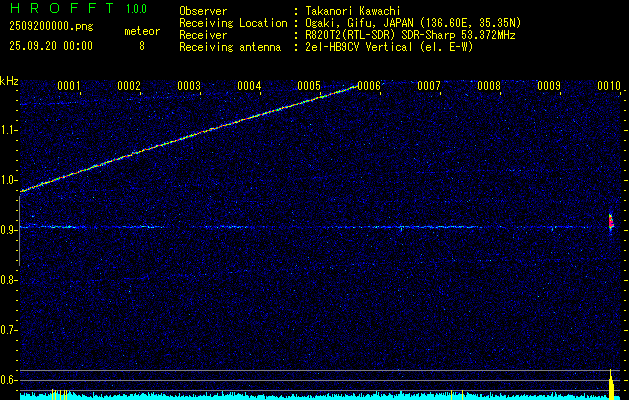This screenshot has height=400, width=629.
Task: Select time marker 0003
Action: point(188,86)
